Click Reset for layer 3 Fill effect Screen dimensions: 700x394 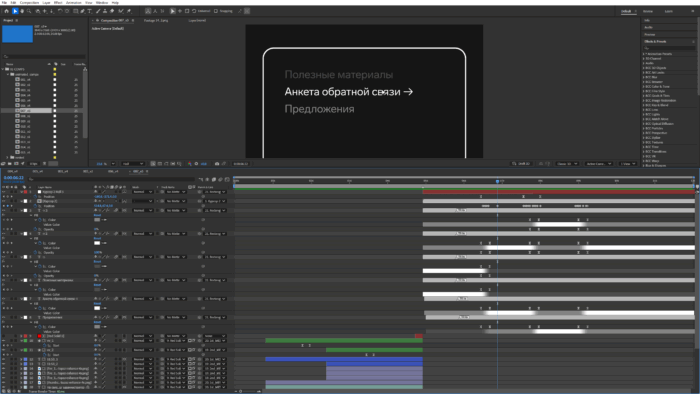(97, 215)
